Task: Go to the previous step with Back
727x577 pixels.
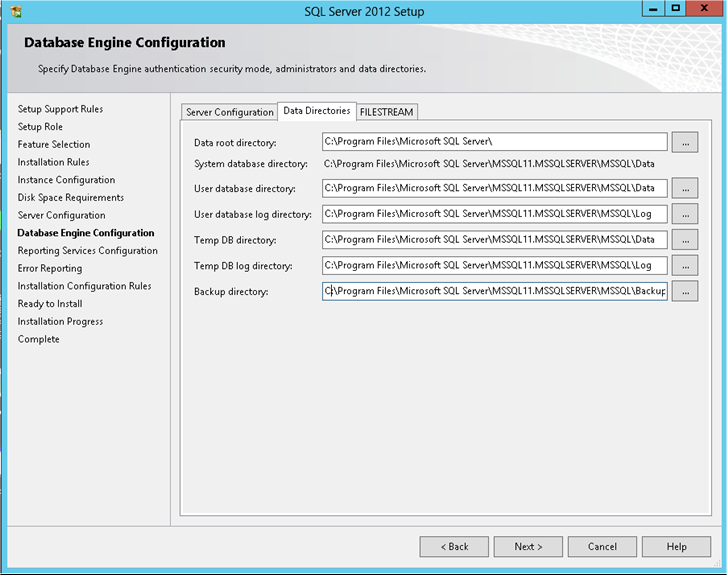Action: [454, 547]
